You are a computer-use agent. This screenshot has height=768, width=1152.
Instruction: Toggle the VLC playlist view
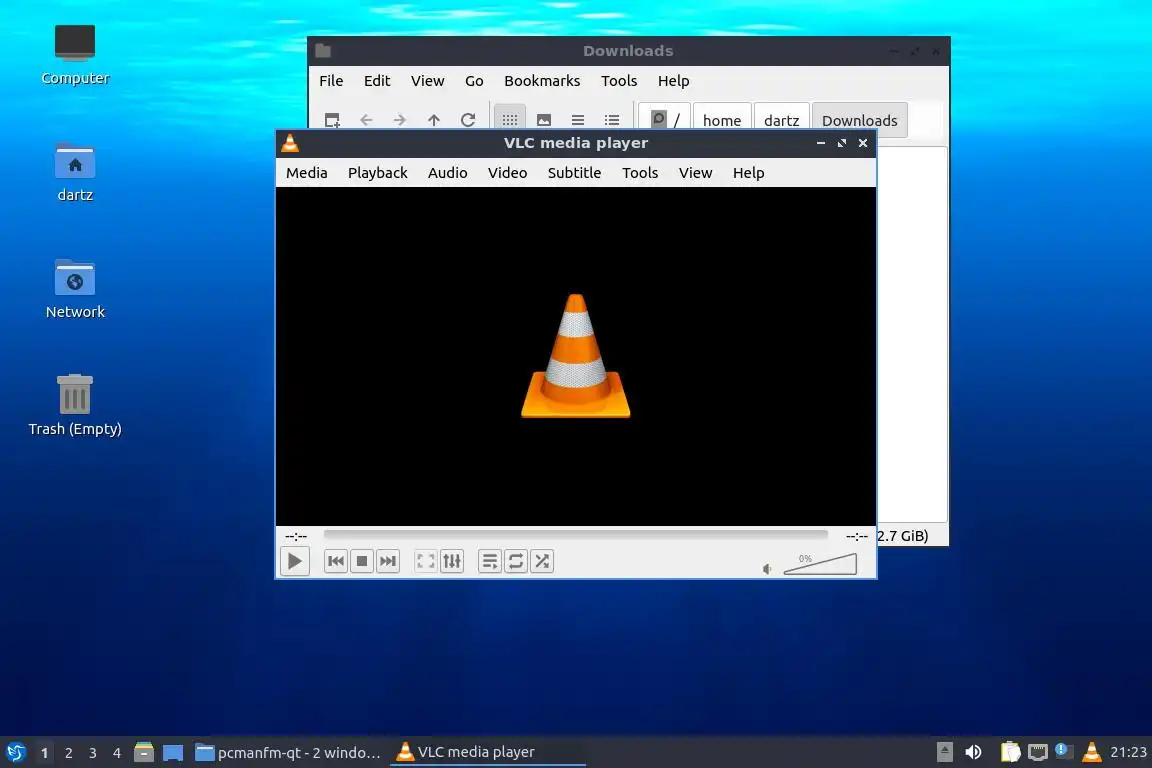[x=489, y=561]
